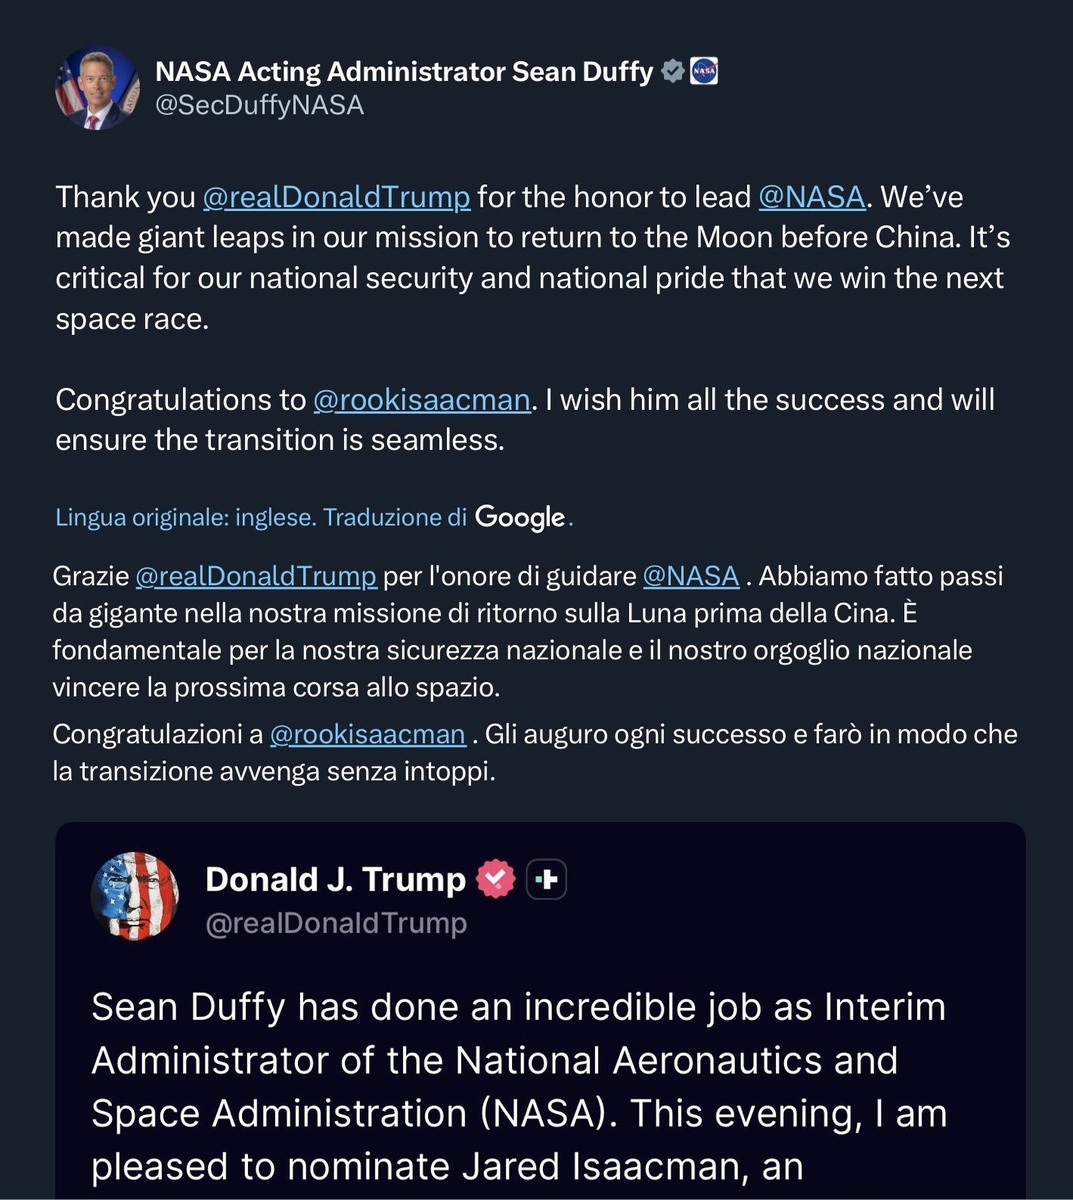Image resolution: width=1073 pixels, height=1200 pixels.
Task: Tap the @SecDuffyNASA handle
Action: pos(259,105)
